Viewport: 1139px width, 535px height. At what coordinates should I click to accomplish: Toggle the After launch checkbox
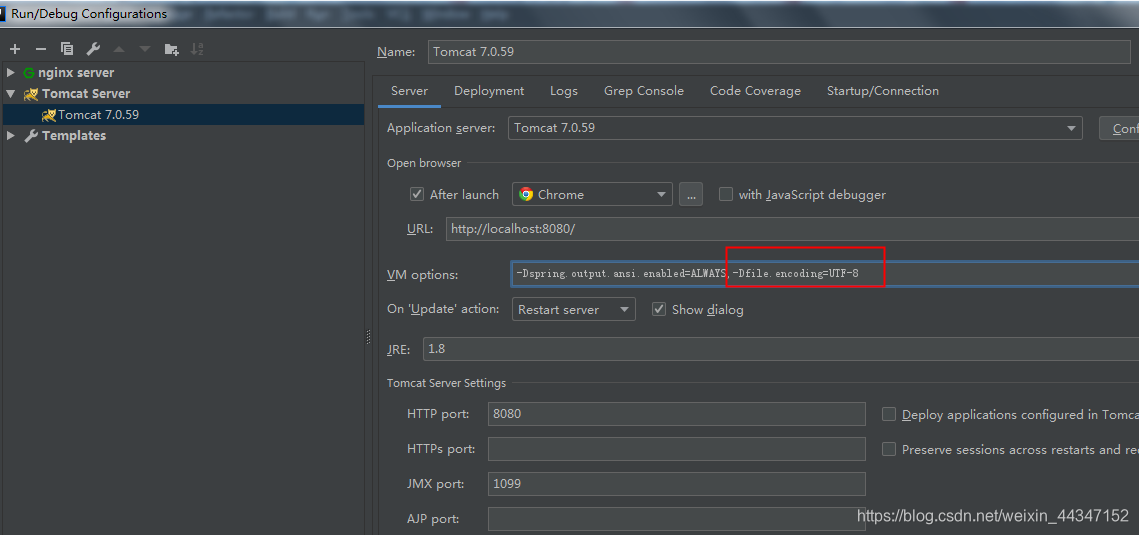[417, 195]
